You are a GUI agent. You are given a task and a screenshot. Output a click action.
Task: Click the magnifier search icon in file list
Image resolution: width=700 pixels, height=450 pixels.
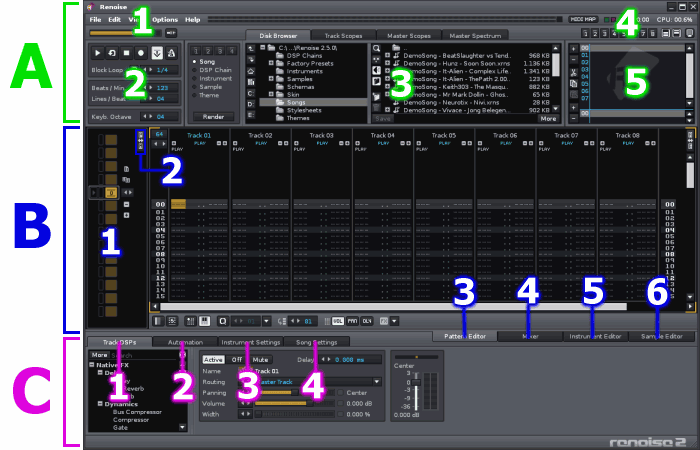(377, 48)
